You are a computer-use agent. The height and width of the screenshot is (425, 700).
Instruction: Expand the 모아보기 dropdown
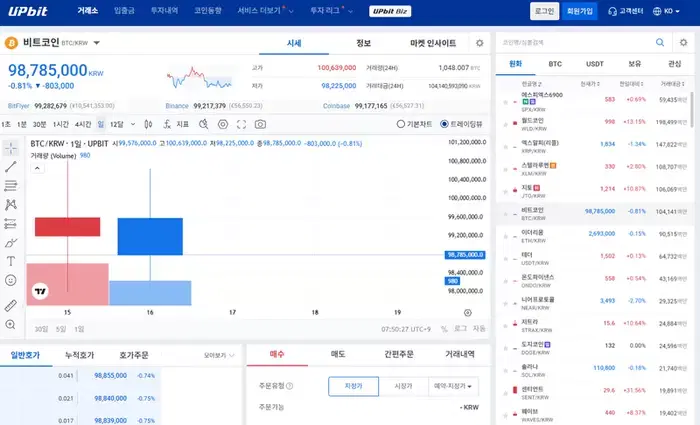tap(219, 355)
